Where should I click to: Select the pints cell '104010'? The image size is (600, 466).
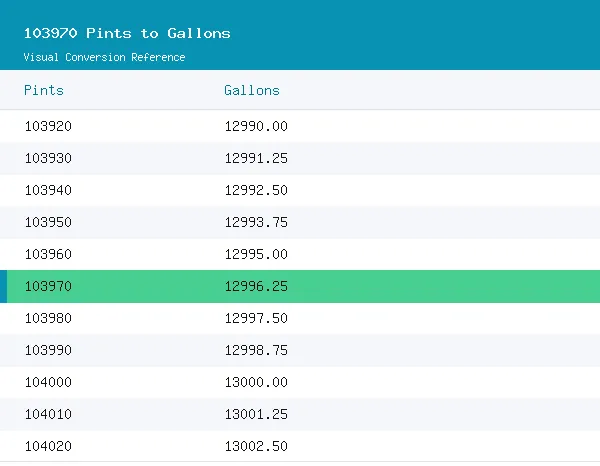tap(48, 414)
